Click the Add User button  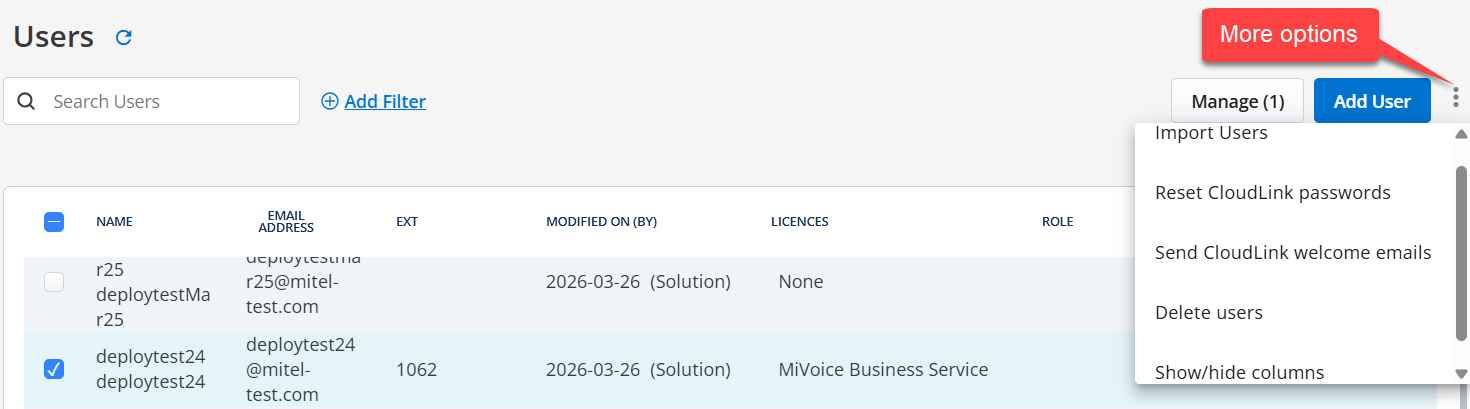pos(1372,101)
